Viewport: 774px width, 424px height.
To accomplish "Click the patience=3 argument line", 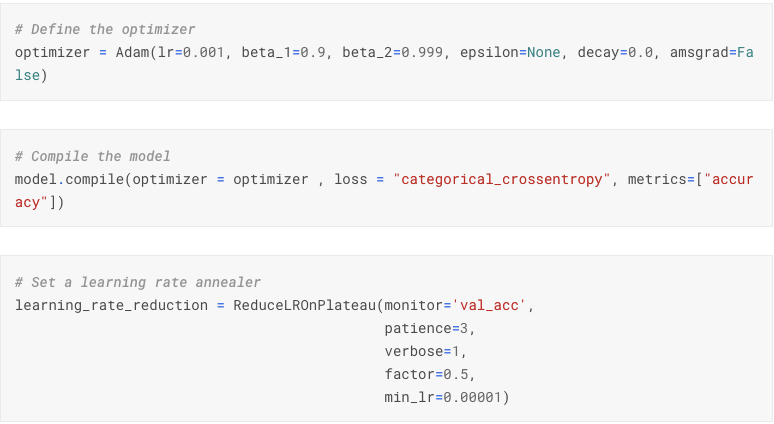I will [x=429, y=329].
